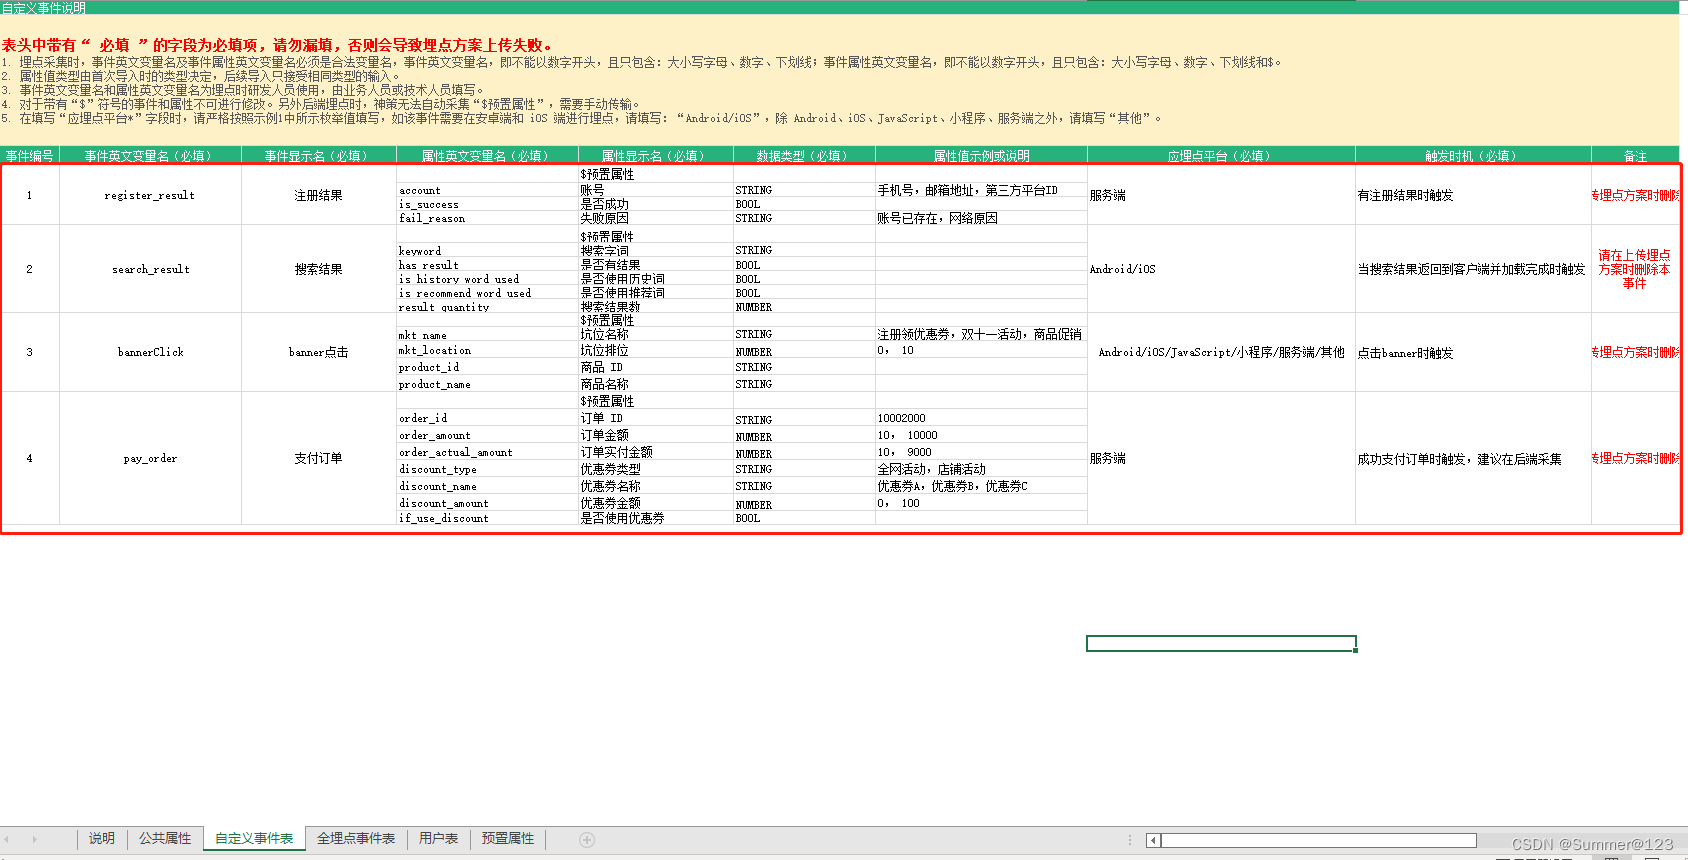Image resolution: width=1688 pixels, height=860 pixels.
Task: Click the order_actual_amount cell
Action: point(487,452)
